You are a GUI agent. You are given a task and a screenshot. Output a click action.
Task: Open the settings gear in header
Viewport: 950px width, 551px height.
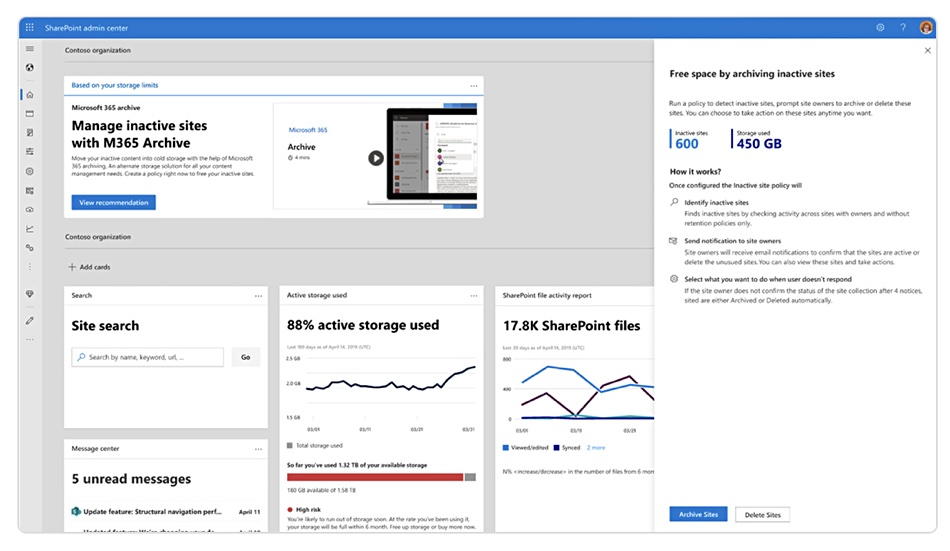(x=880, y=27)
